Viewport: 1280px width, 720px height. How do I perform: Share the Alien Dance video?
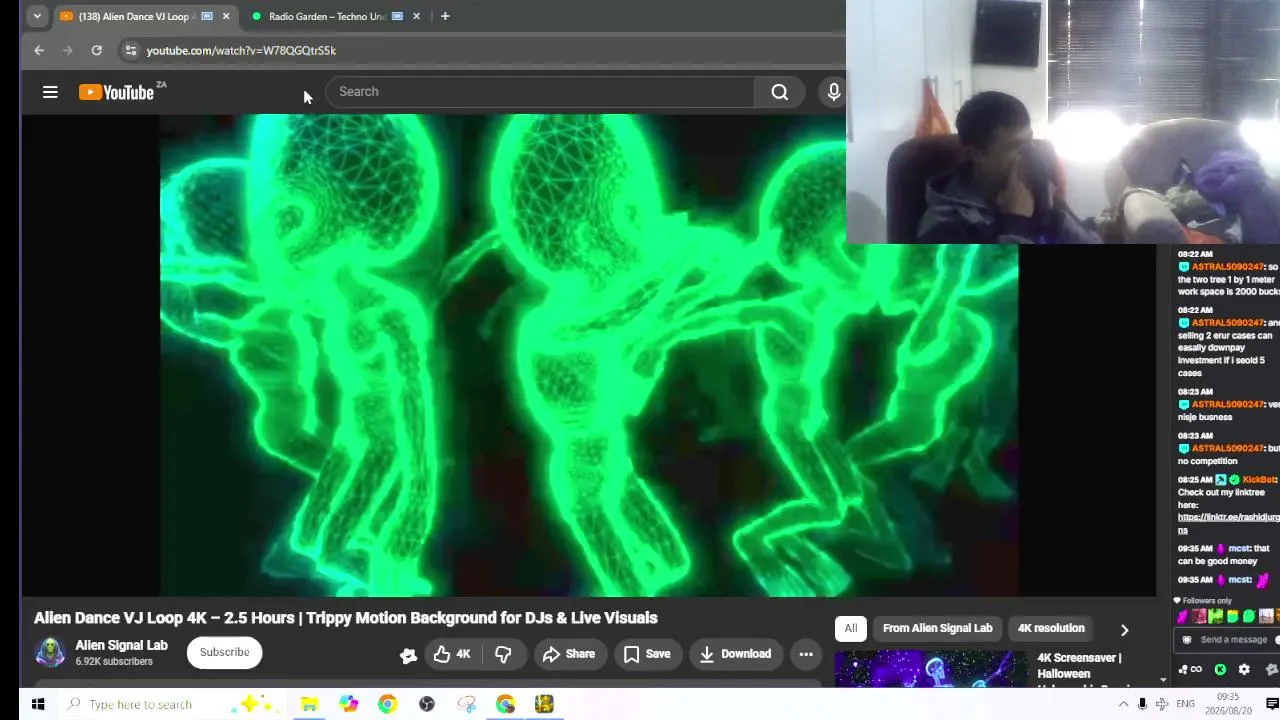pos(569,654)
